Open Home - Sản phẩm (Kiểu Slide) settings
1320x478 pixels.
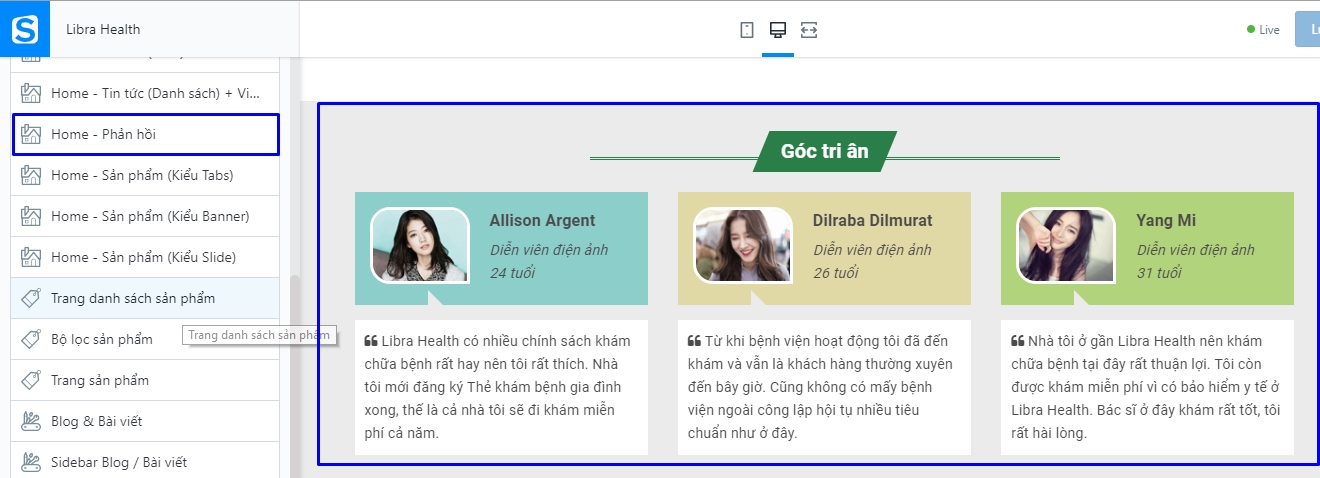point(145,257)
